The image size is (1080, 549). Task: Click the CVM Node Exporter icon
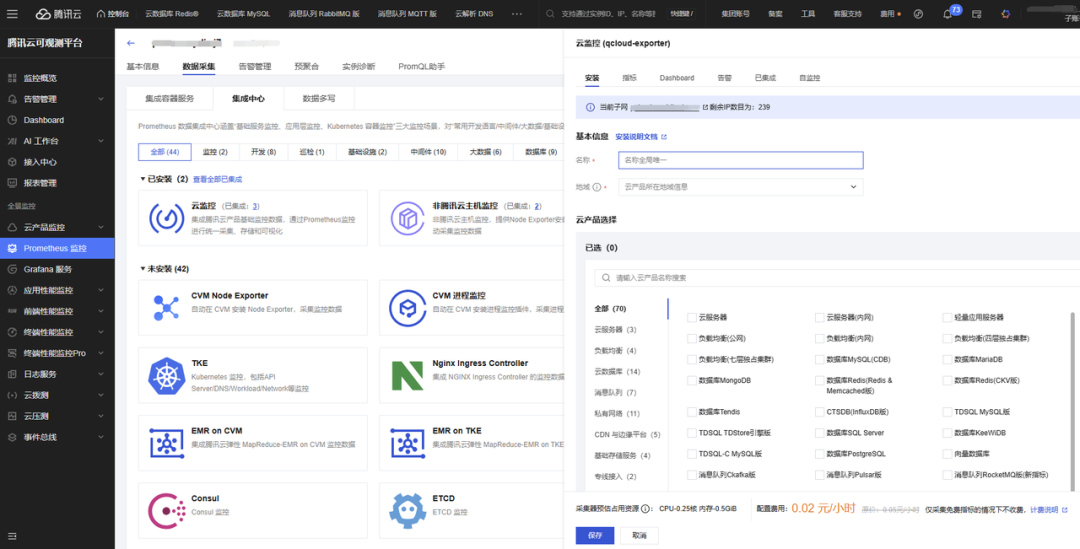166,307
